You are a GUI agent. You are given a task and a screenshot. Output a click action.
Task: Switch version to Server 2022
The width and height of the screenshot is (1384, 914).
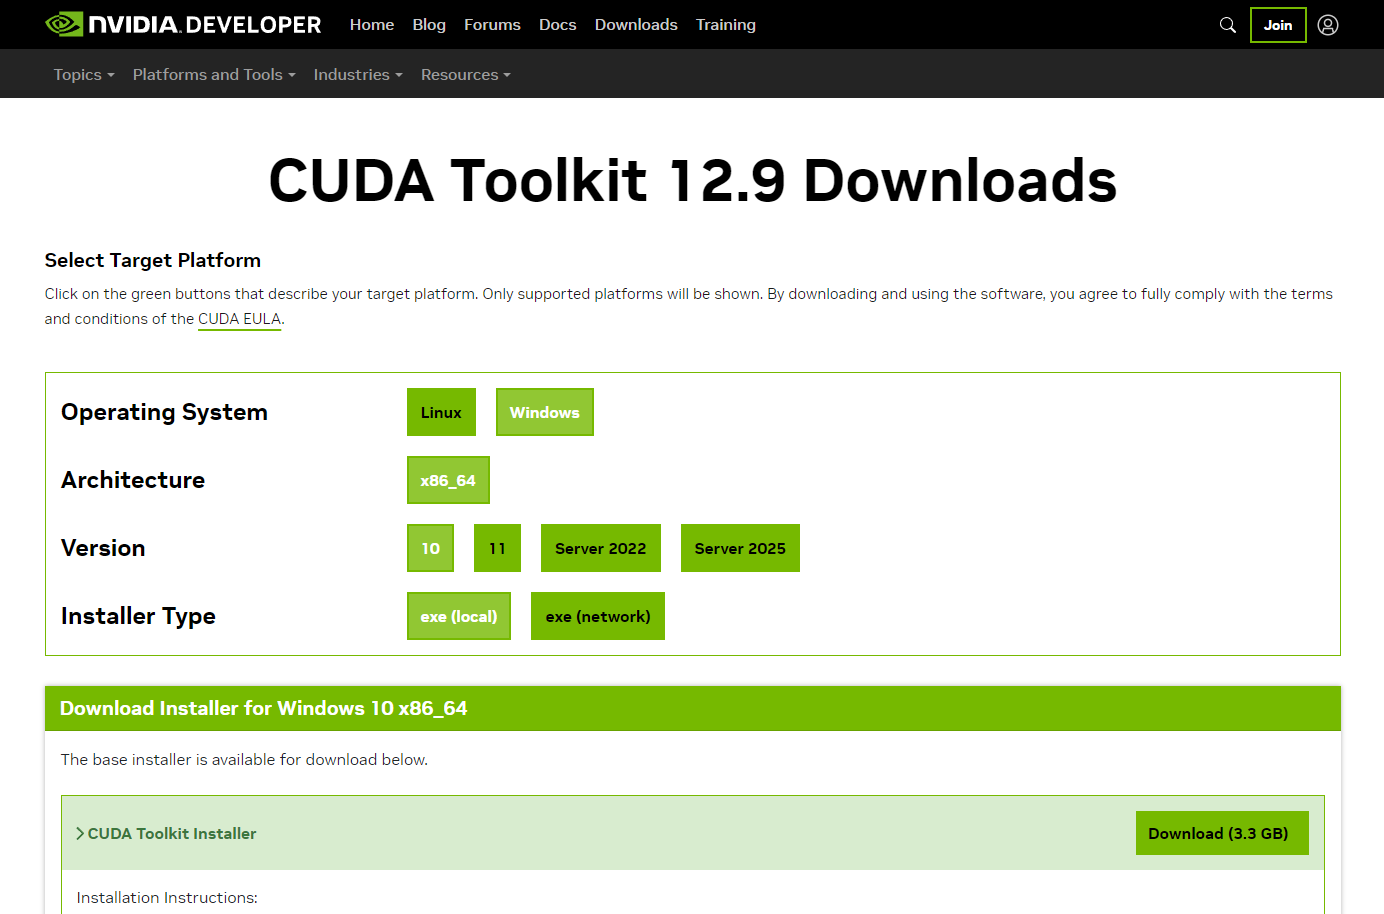(x=600, y=547)
